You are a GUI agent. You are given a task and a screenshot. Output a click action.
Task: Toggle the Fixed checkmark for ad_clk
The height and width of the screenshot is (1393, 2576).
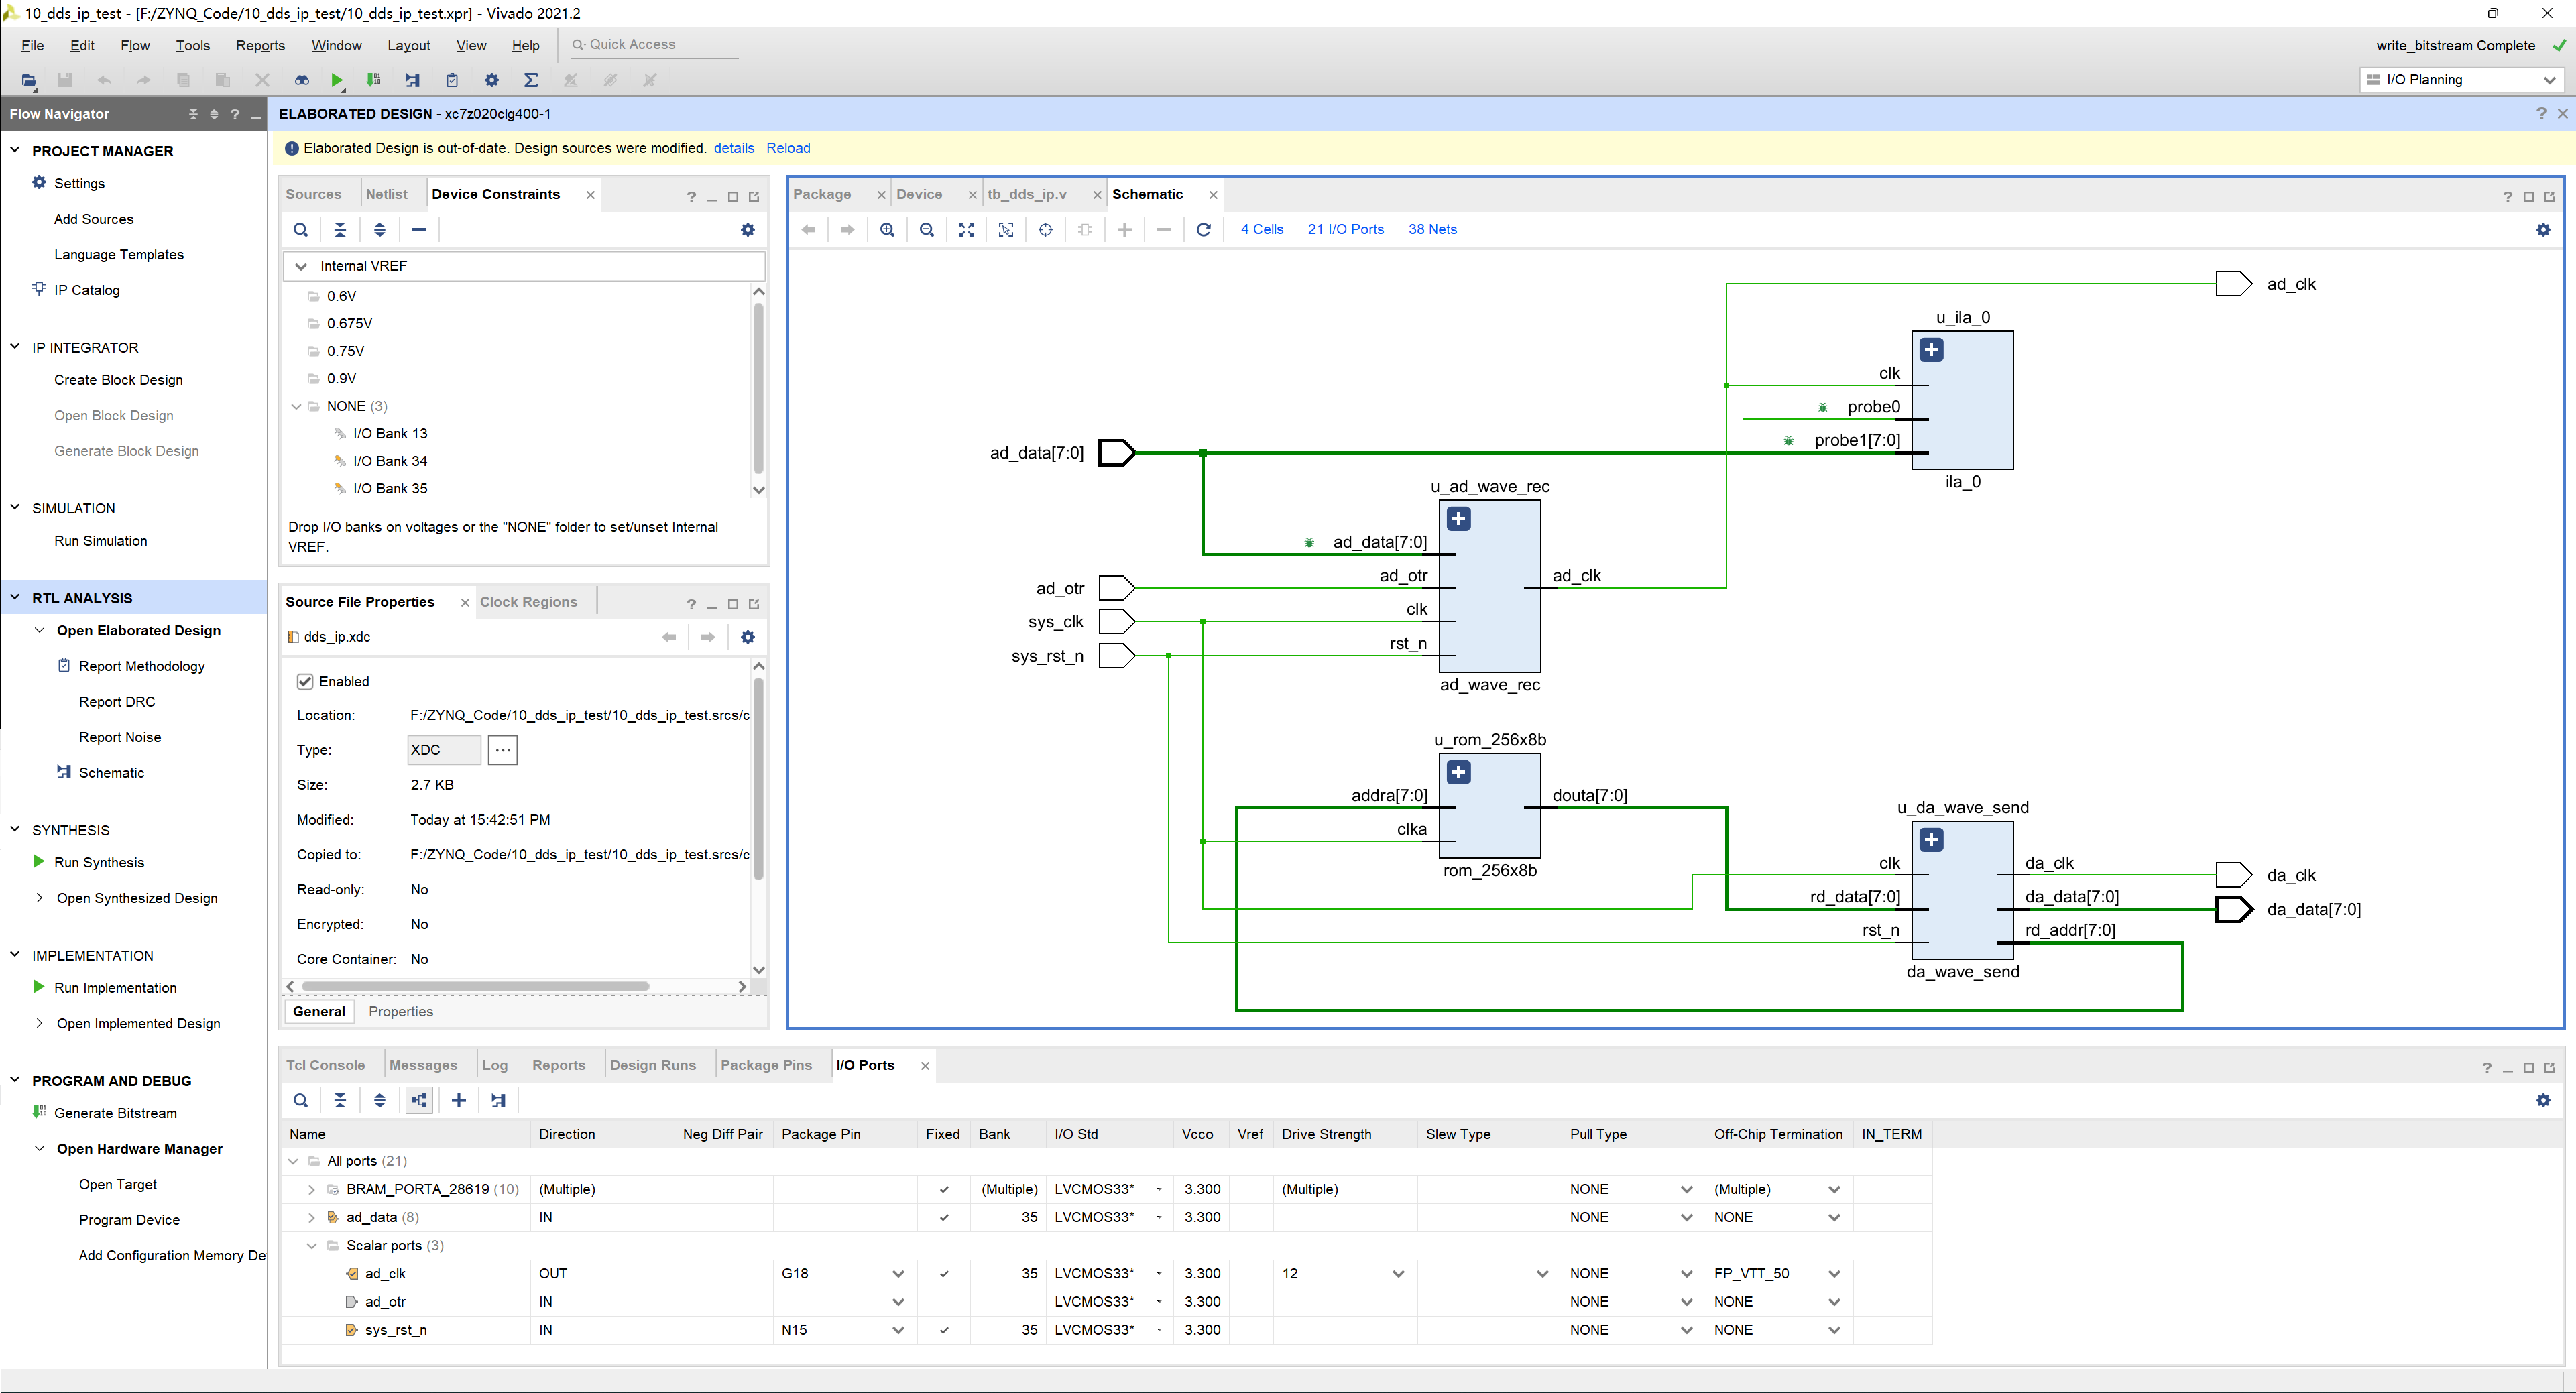[x=943, y=1274]
